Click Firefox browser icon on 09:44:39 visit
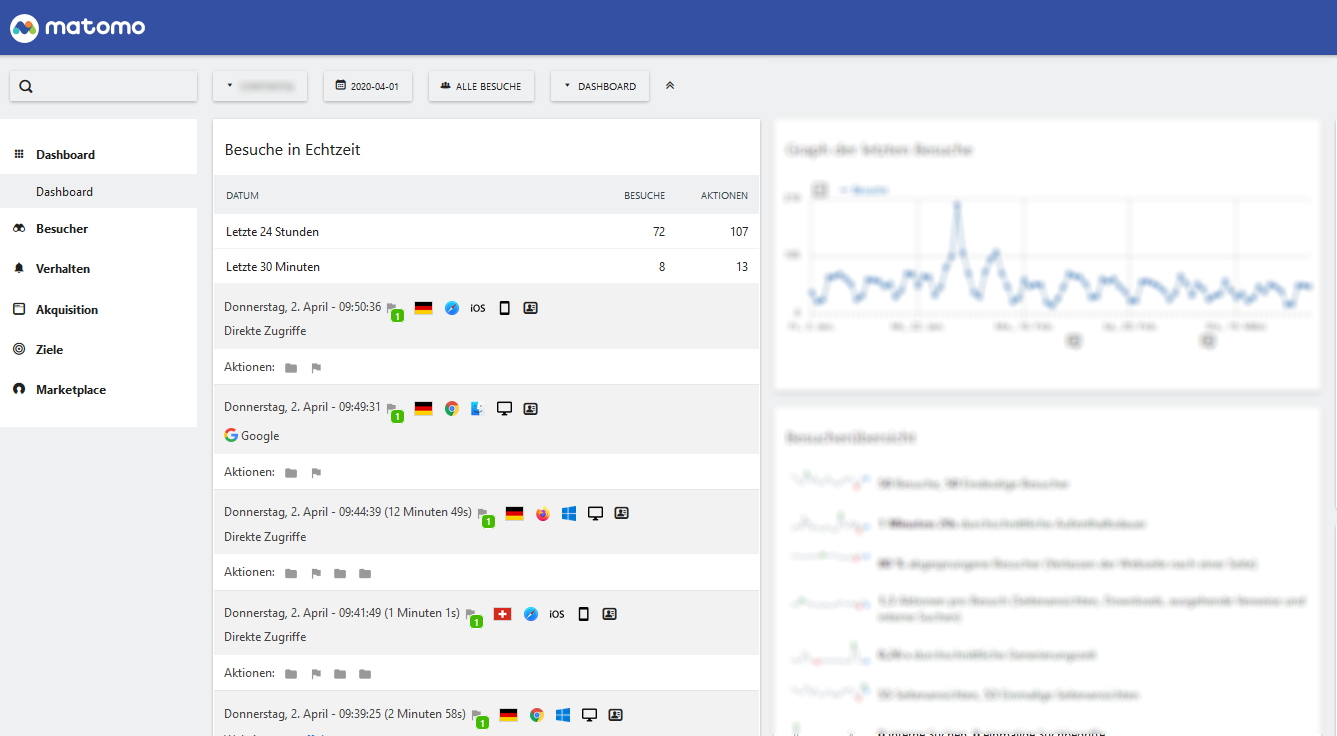 542,514
